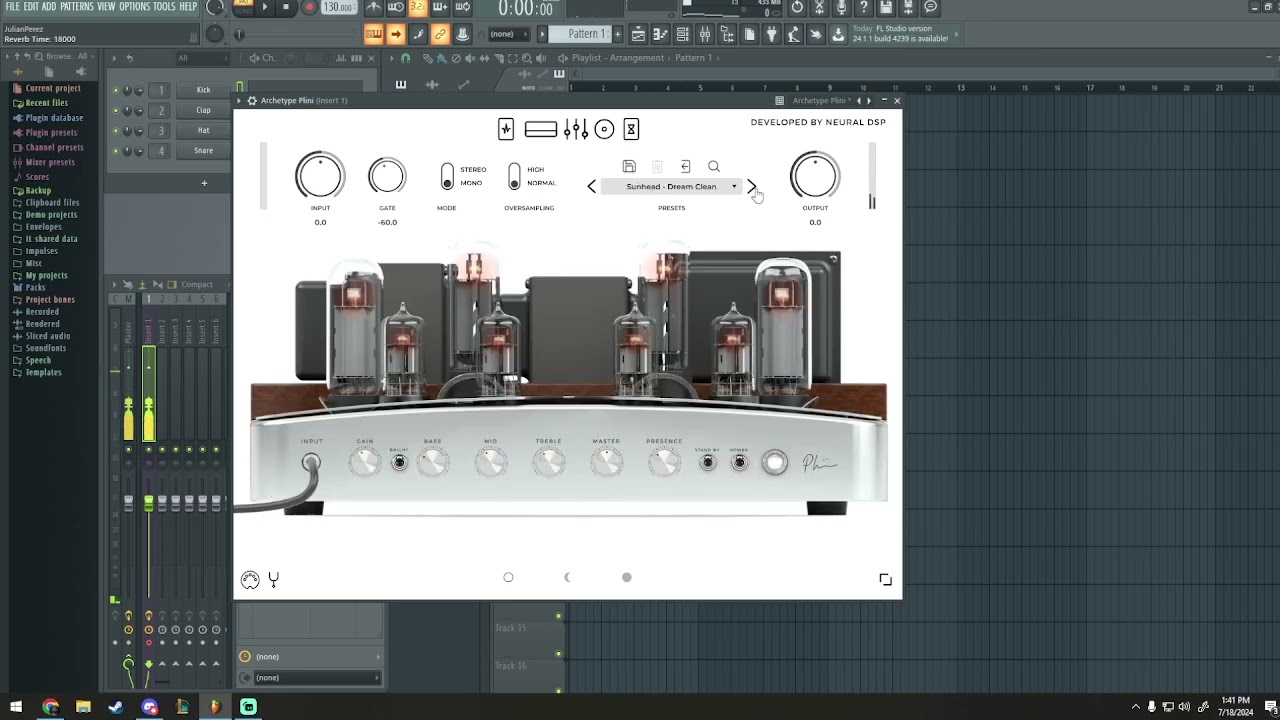Click the download update icon

pos(838,34)
